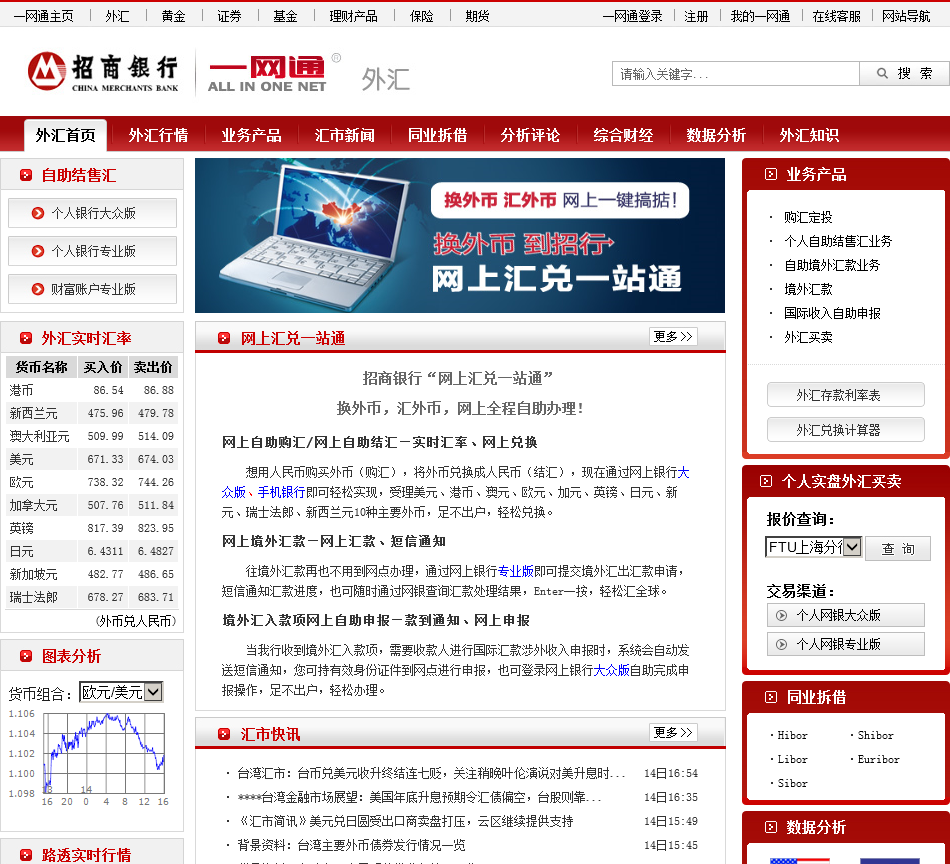This screenshot has width=950, height=864.
Task: Click 保险 in top menu
Action: (422, 16)
